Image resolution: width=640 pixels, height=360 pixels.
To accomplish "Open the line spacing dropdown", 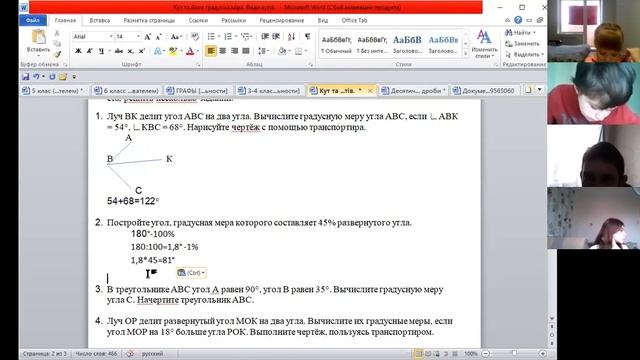I will [268, 51].
